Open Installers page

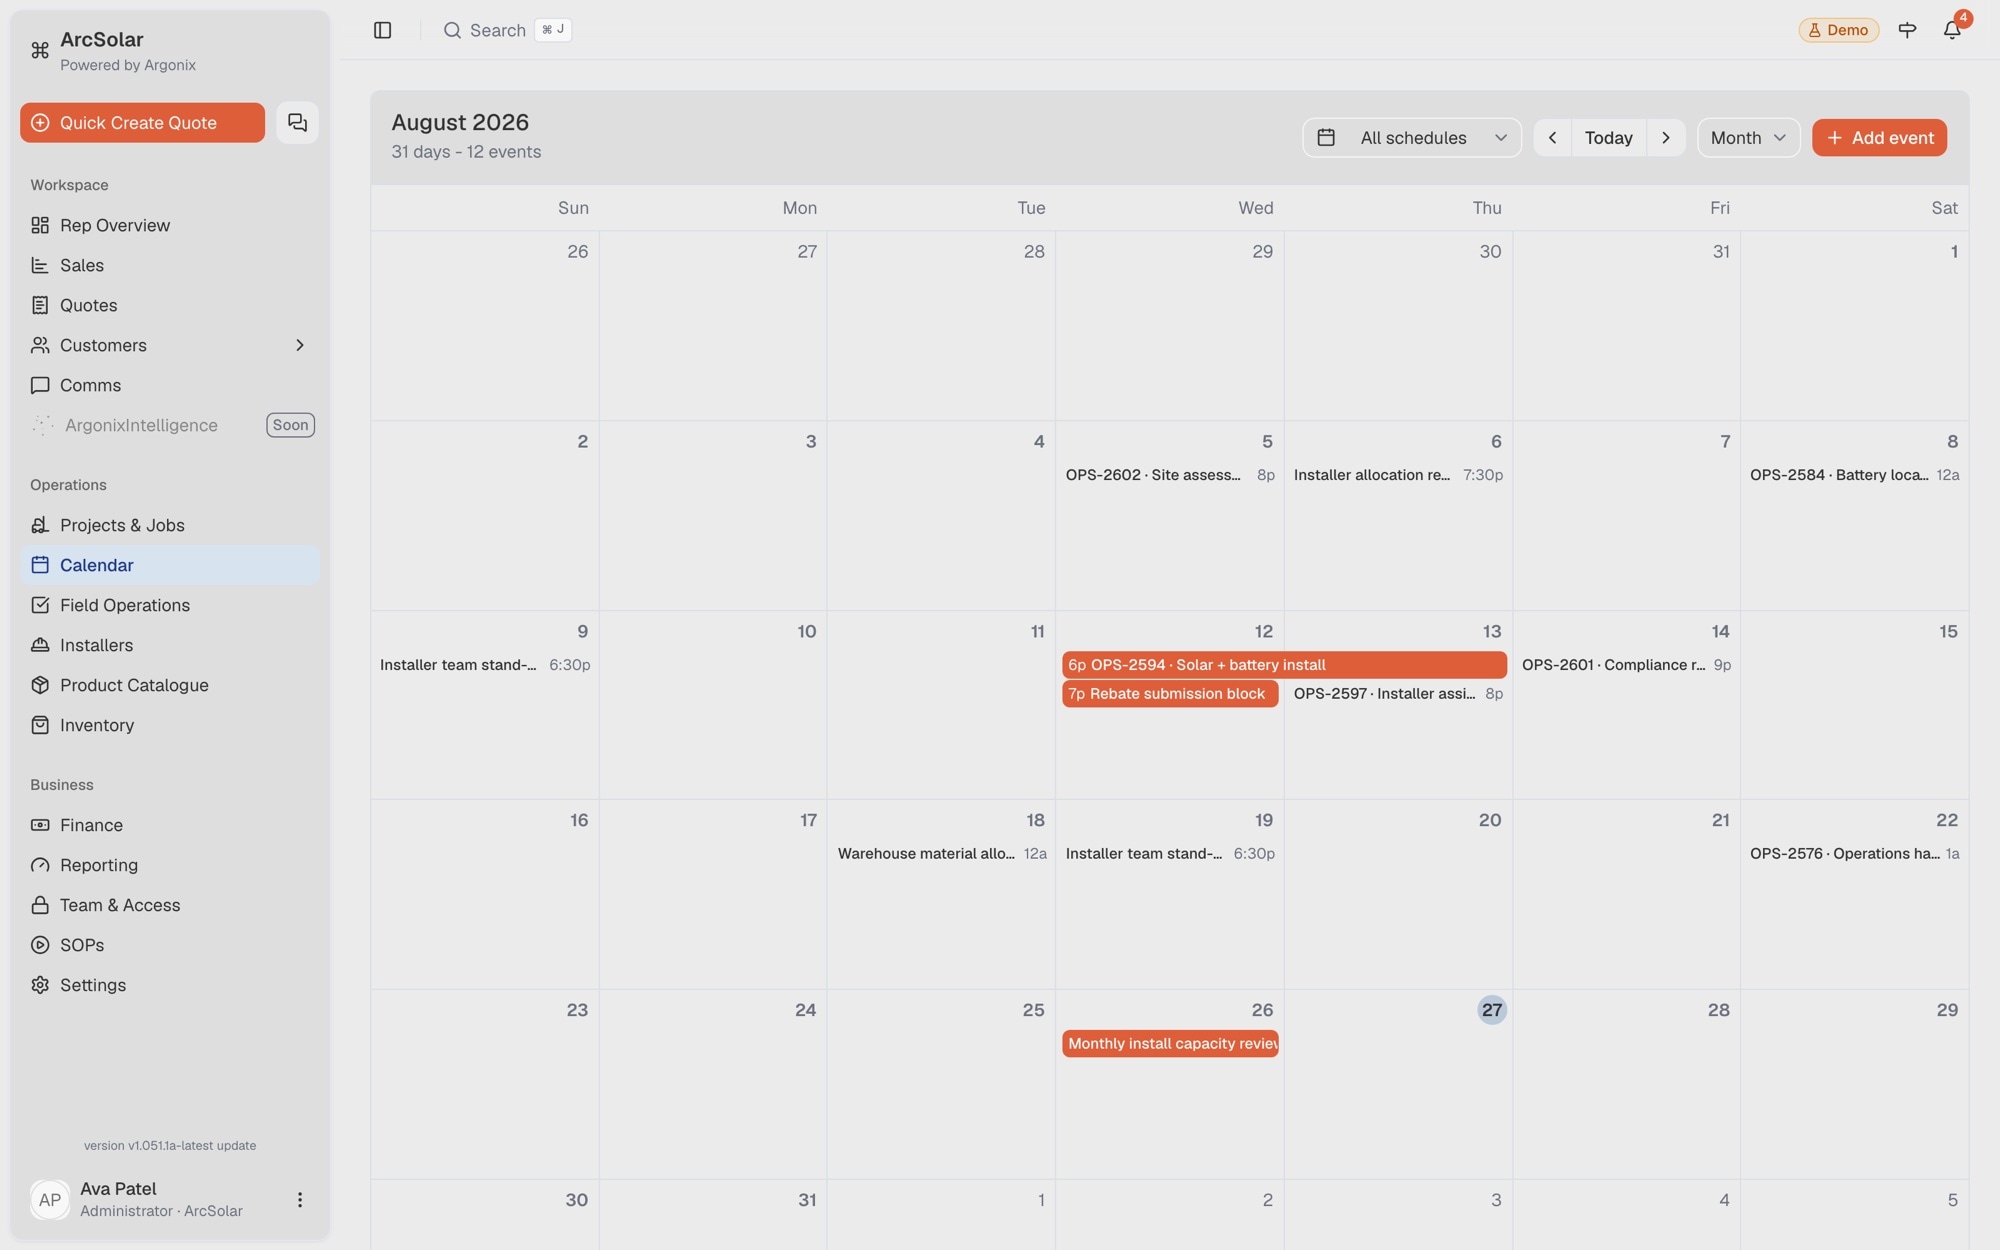pyautogui.click(x=170, y=645)
